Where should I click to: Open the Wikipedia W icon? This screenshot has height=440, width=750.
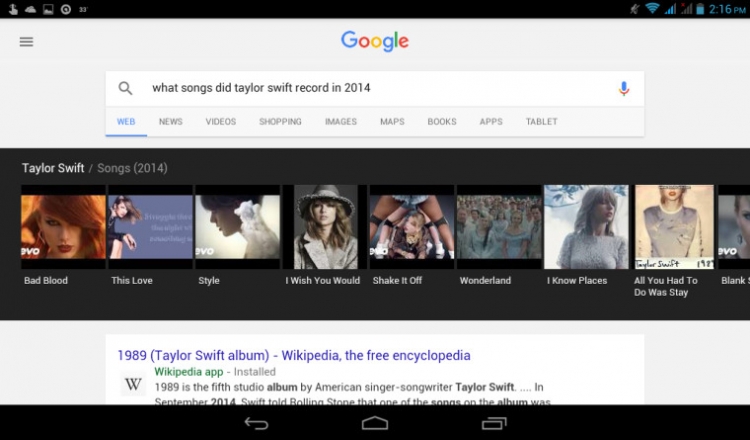[133, 384]
